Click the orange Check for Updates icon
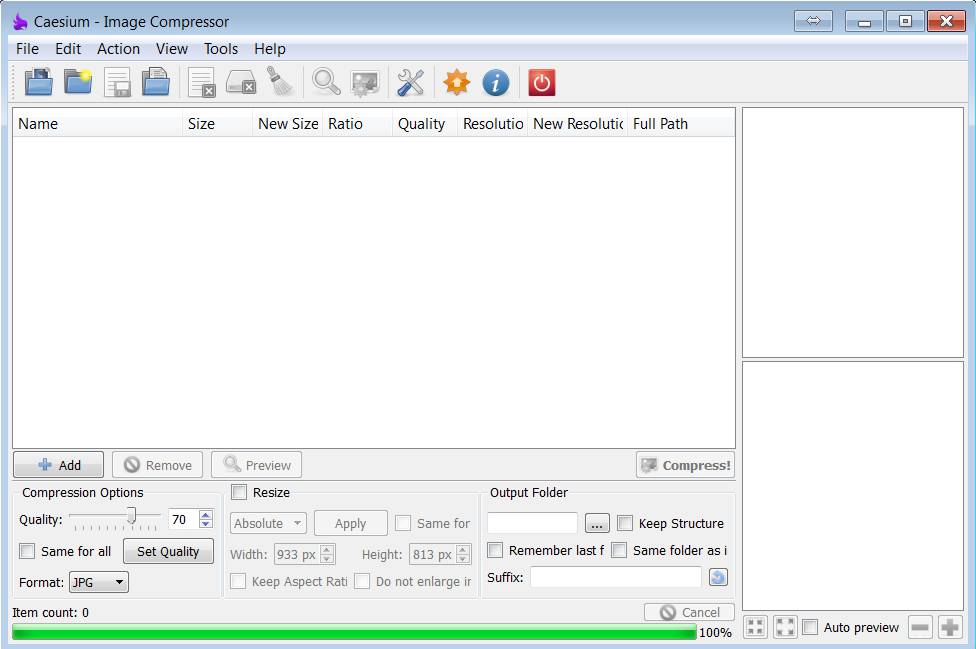Viewport: 976px width, 649px height. tap(456, 82)
